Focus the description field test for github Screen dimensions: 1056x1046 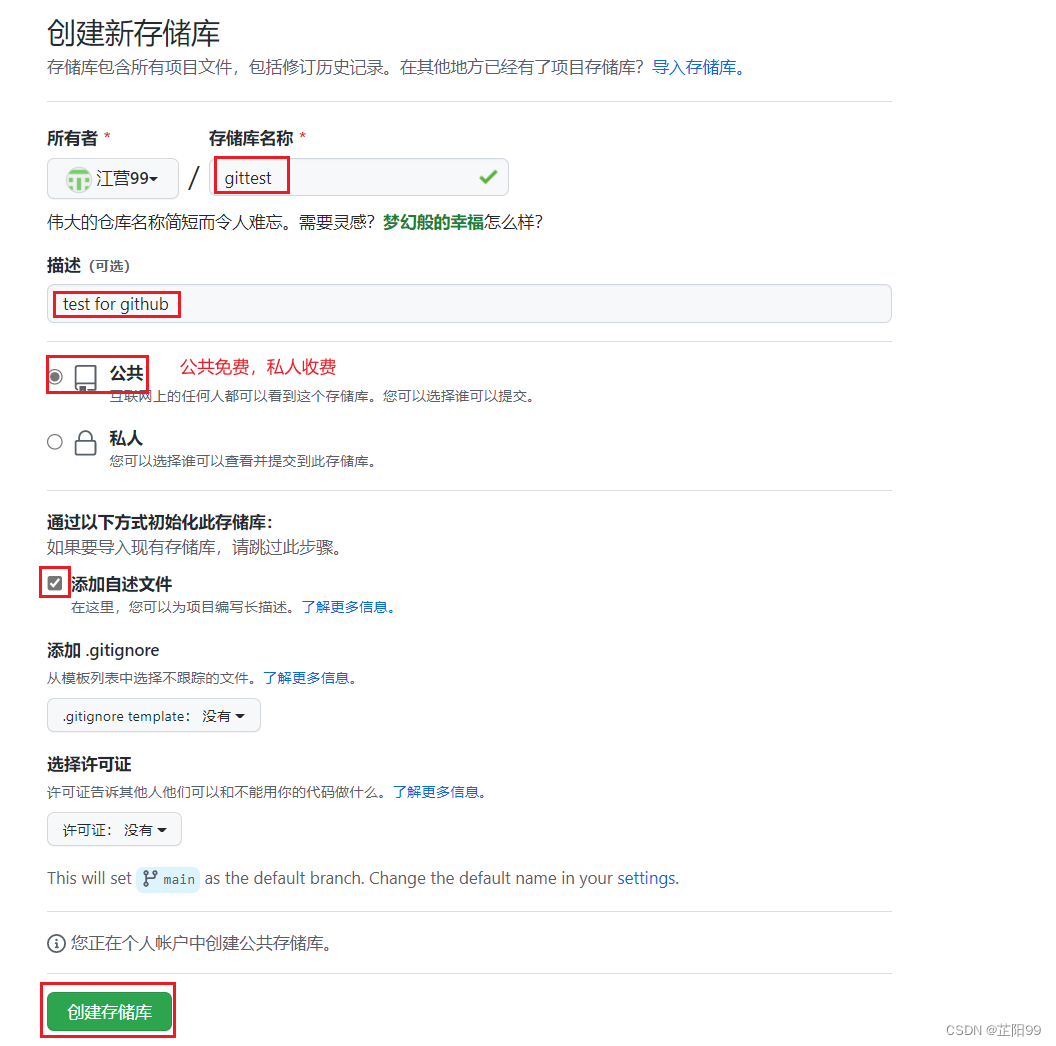(469, 304)
